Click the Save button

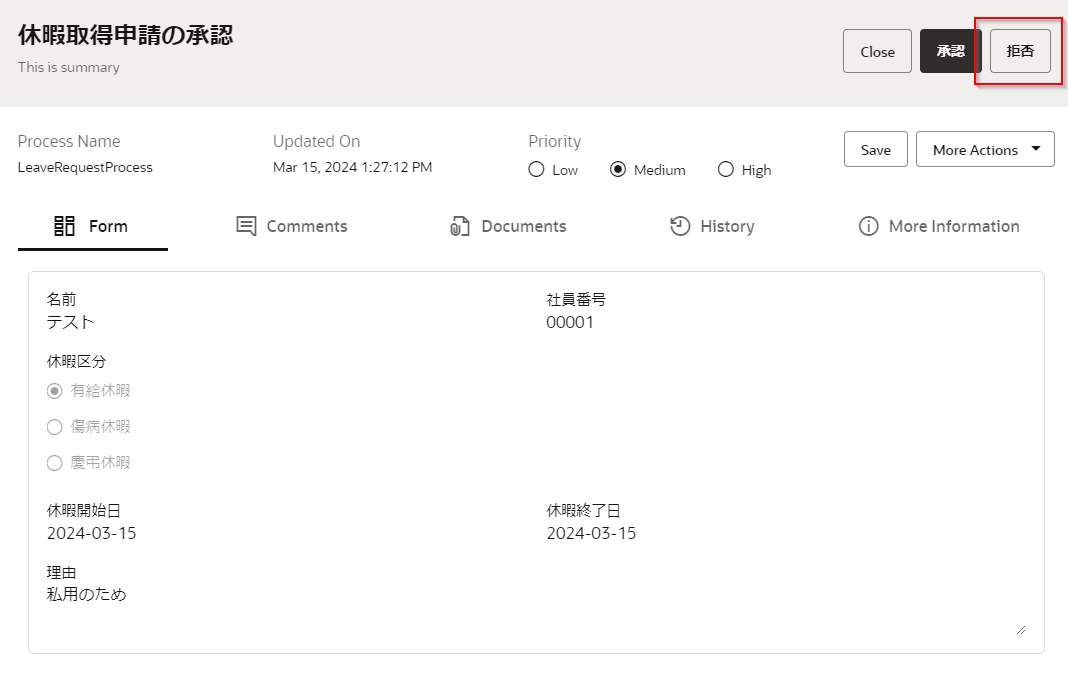(875, 150)
